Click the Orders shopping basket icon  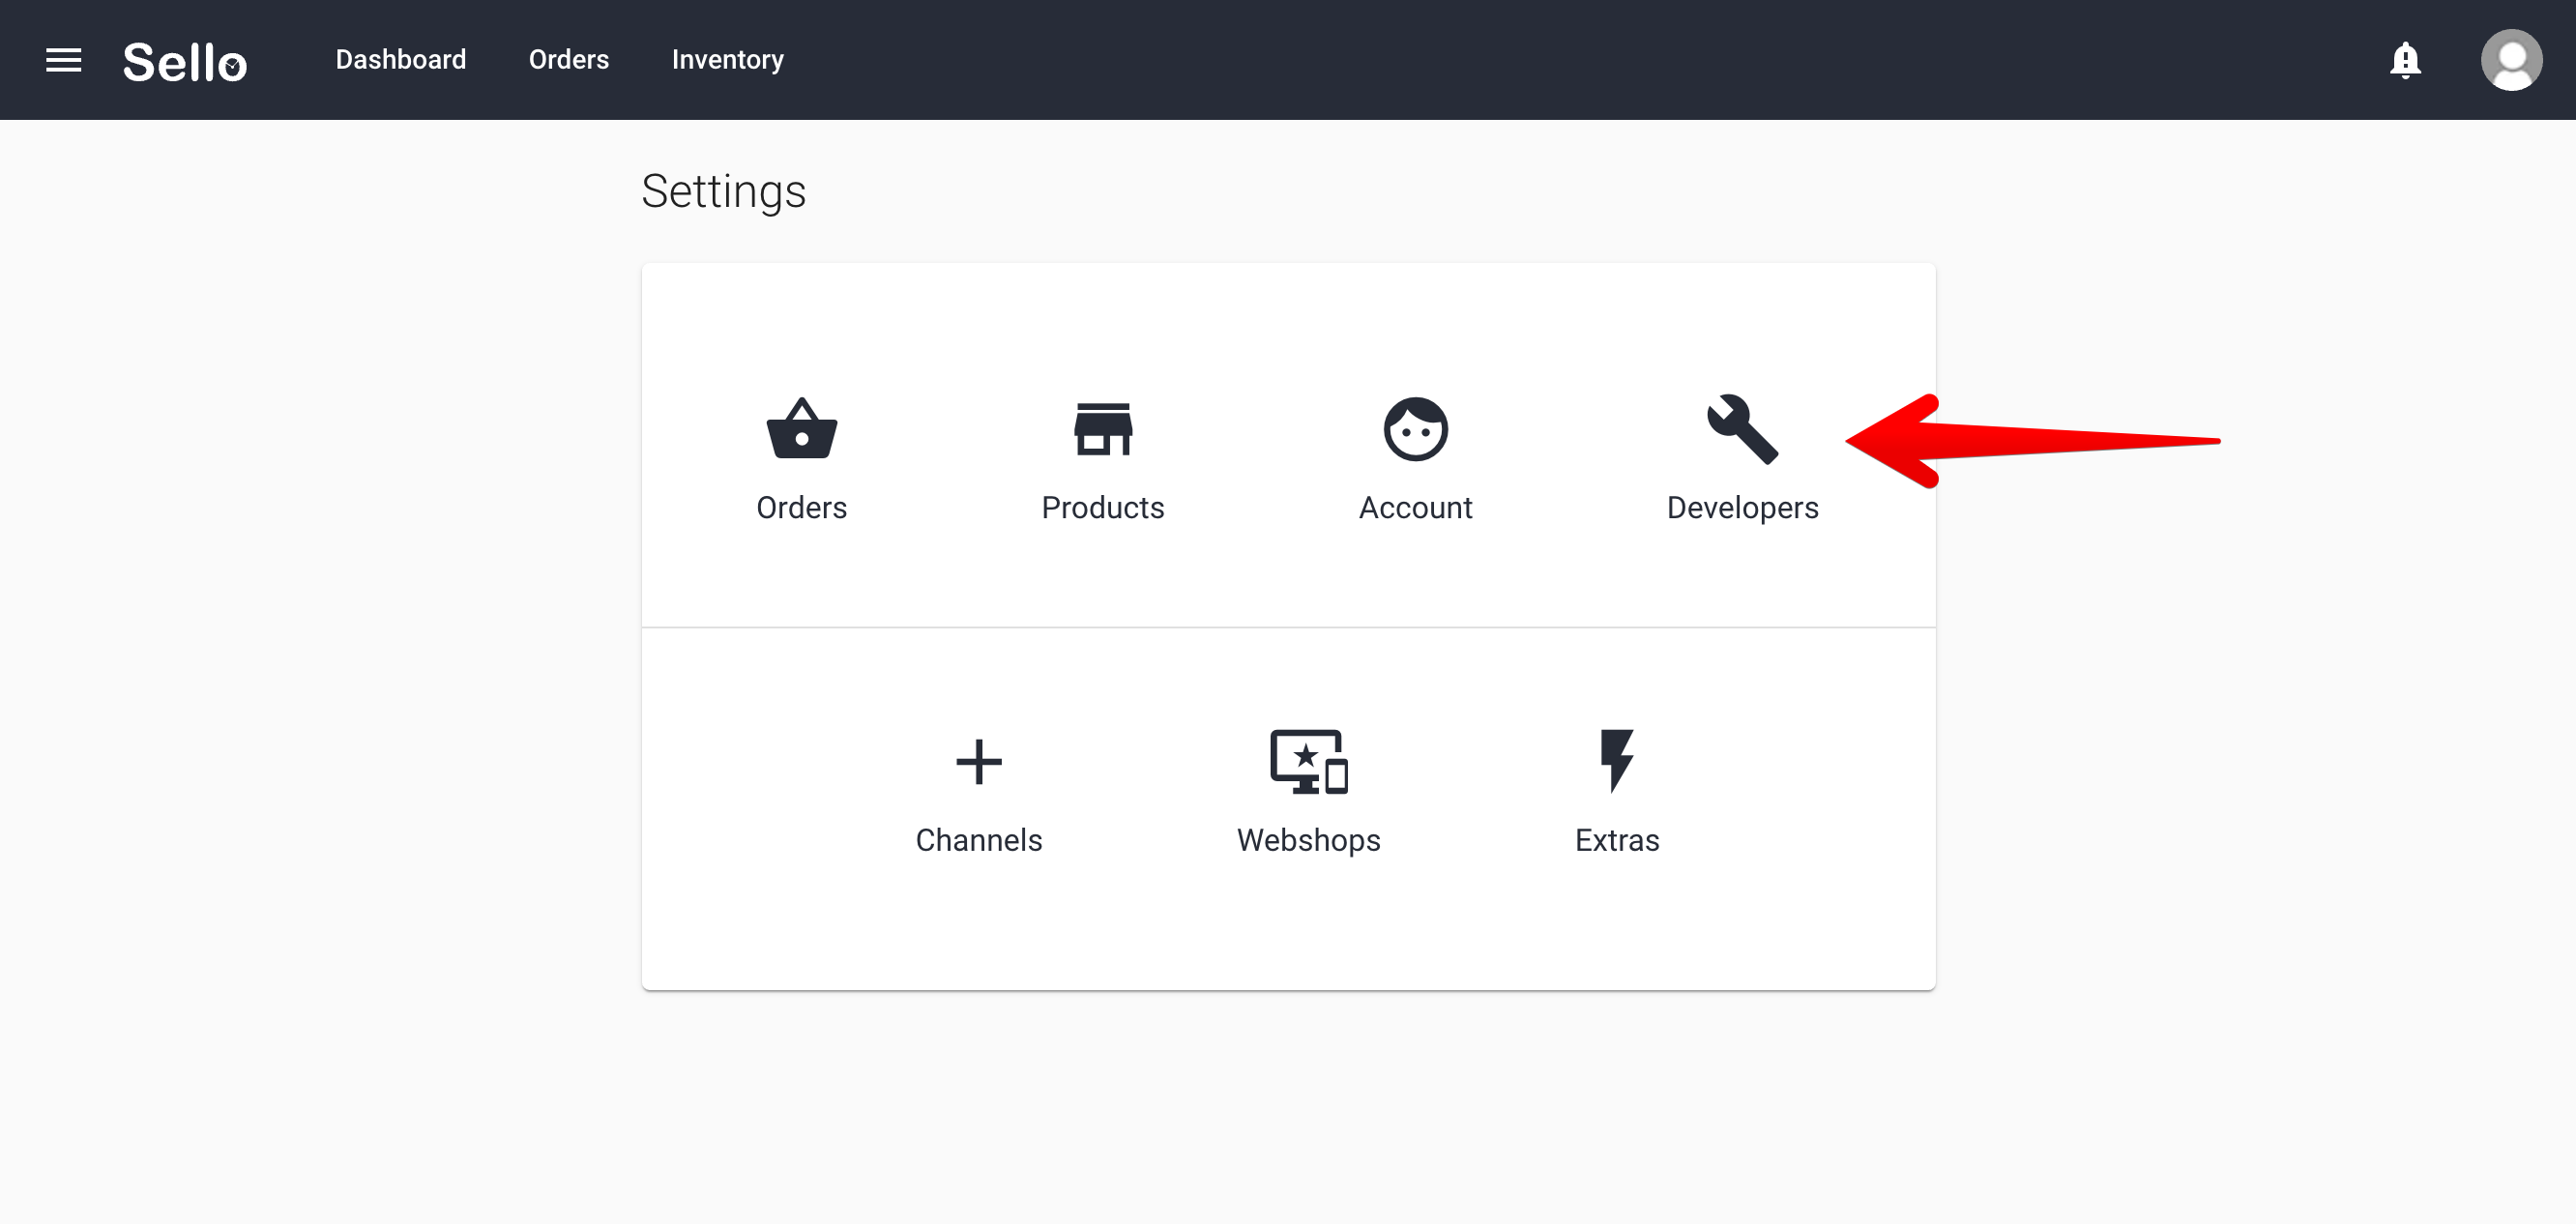801,430
